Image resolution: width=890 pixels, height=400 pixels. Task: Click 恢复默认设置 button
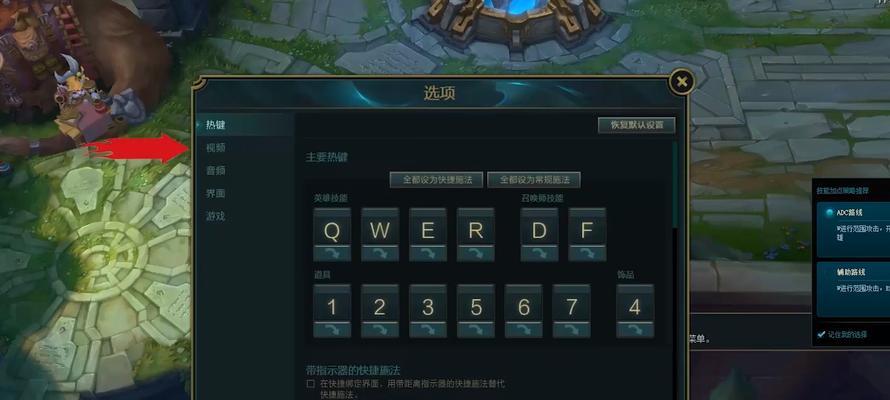coord(637,125)
